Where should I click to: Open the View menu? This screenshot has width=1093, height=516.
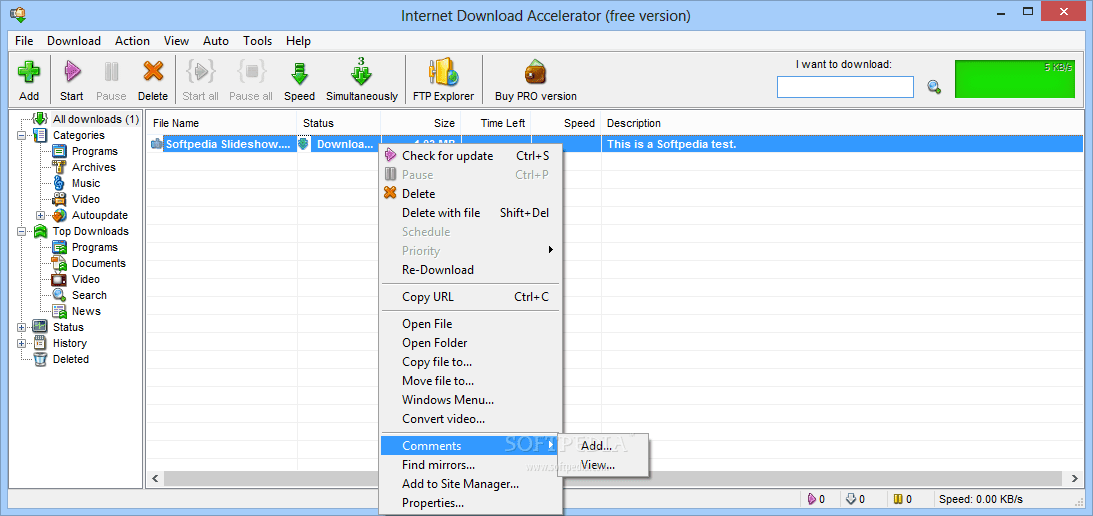176,40
